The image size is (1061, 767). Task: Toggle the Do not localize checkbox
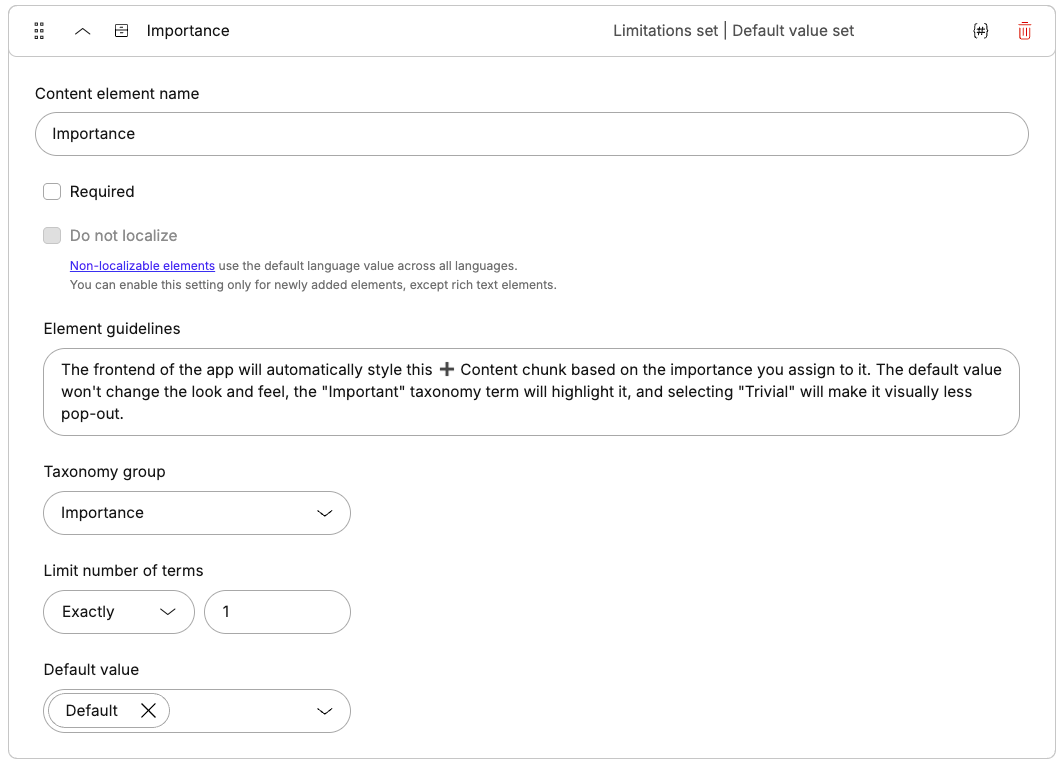tap(52, 236)
